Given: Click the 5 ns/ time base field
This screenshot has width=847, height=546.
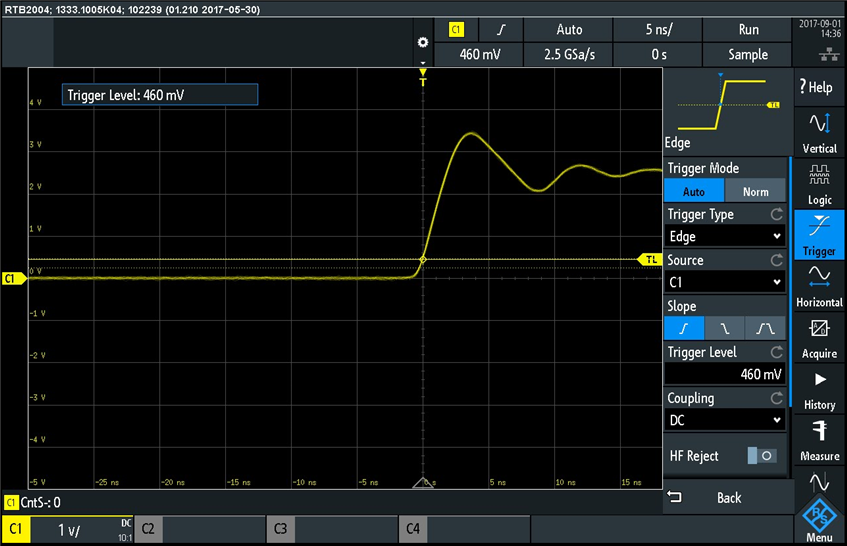Looking at the screenshot, I should click(x=658, y=30).
